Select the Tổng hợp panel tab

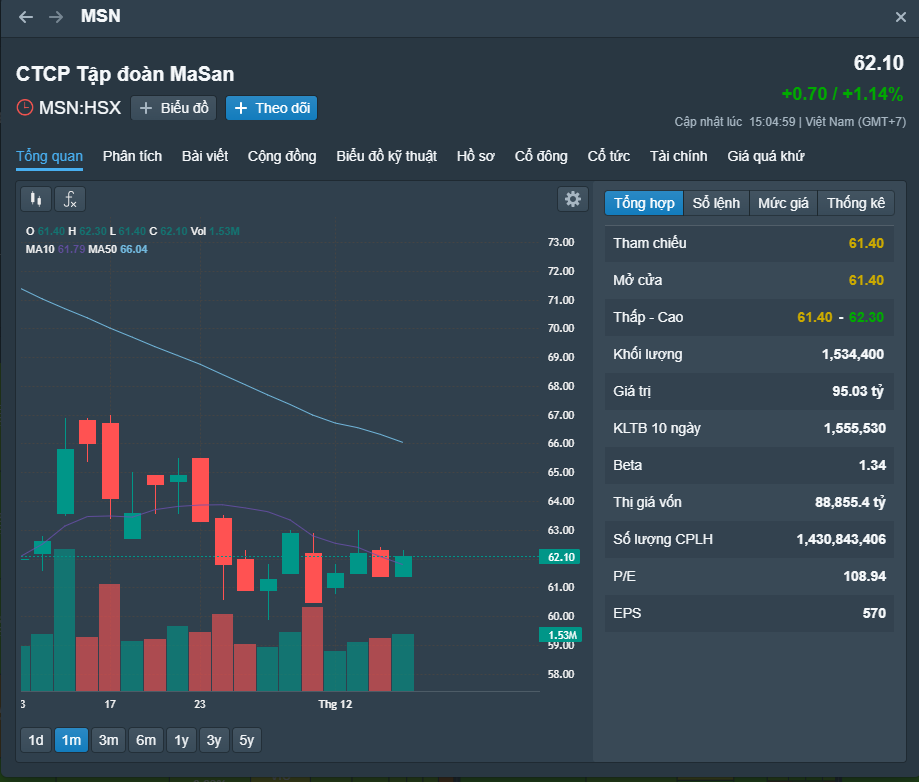[x=644, y=203]
